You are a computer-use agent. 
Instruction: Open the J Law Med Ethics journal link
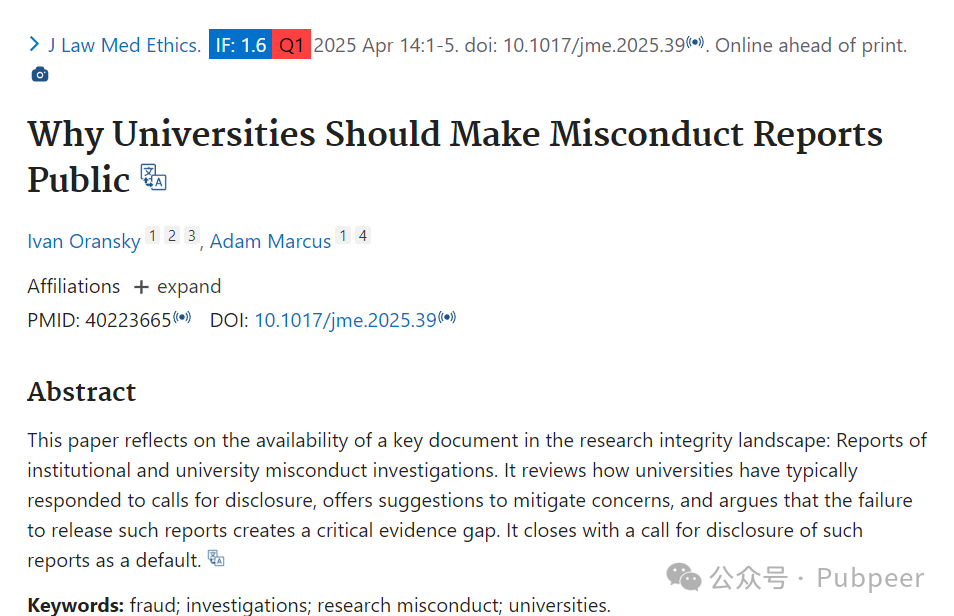click(124, 45)
